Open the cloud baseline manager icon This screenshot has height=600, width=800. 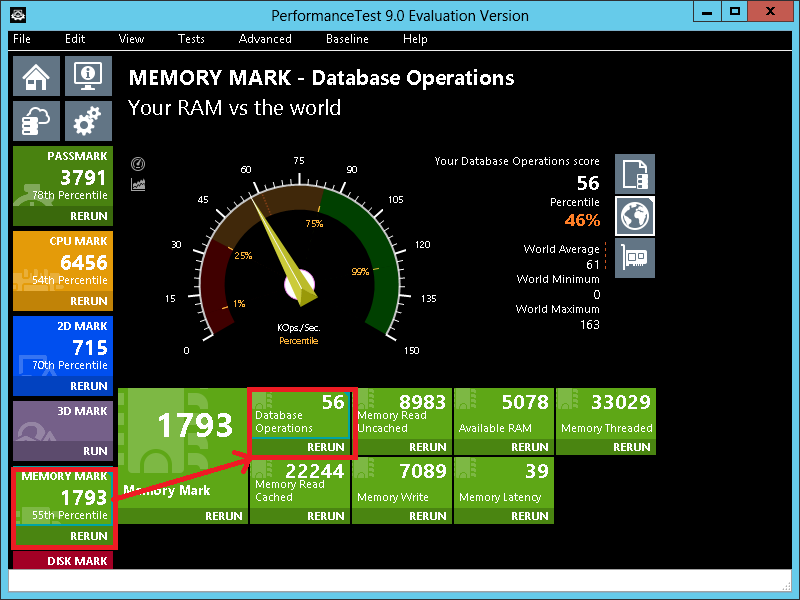pos(37,121)
